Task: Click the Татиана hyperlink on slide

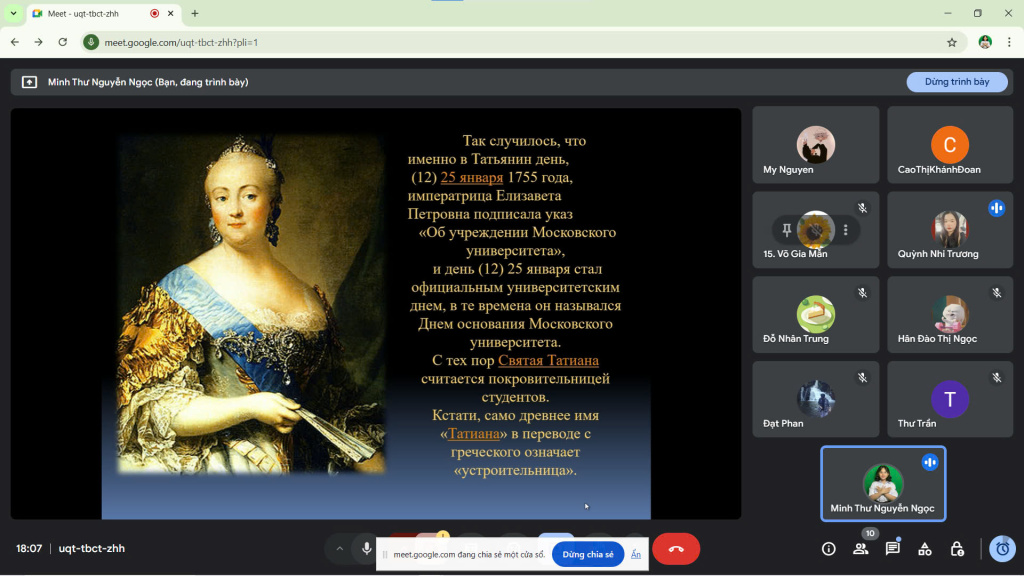Action: tap(473, 434)
